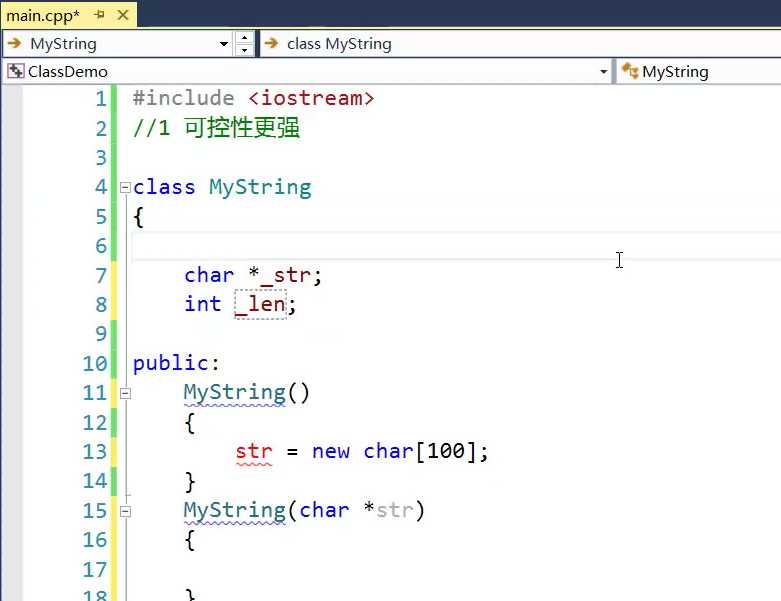The height and width of the screenshot is (601, 781).
Task: Click char *_str; declaration
Action: click(253, 275)
